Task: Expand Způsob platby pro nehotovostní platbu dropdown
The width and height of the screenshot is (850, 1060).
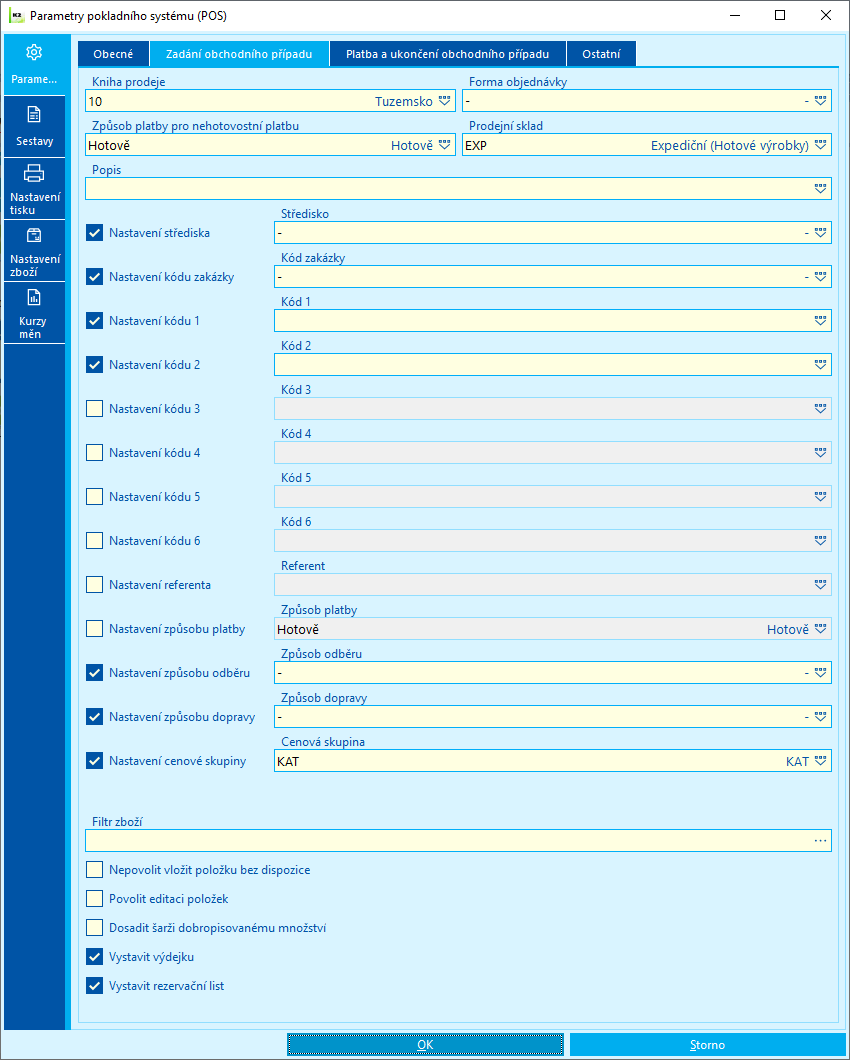Action: (x=444, y=145)
